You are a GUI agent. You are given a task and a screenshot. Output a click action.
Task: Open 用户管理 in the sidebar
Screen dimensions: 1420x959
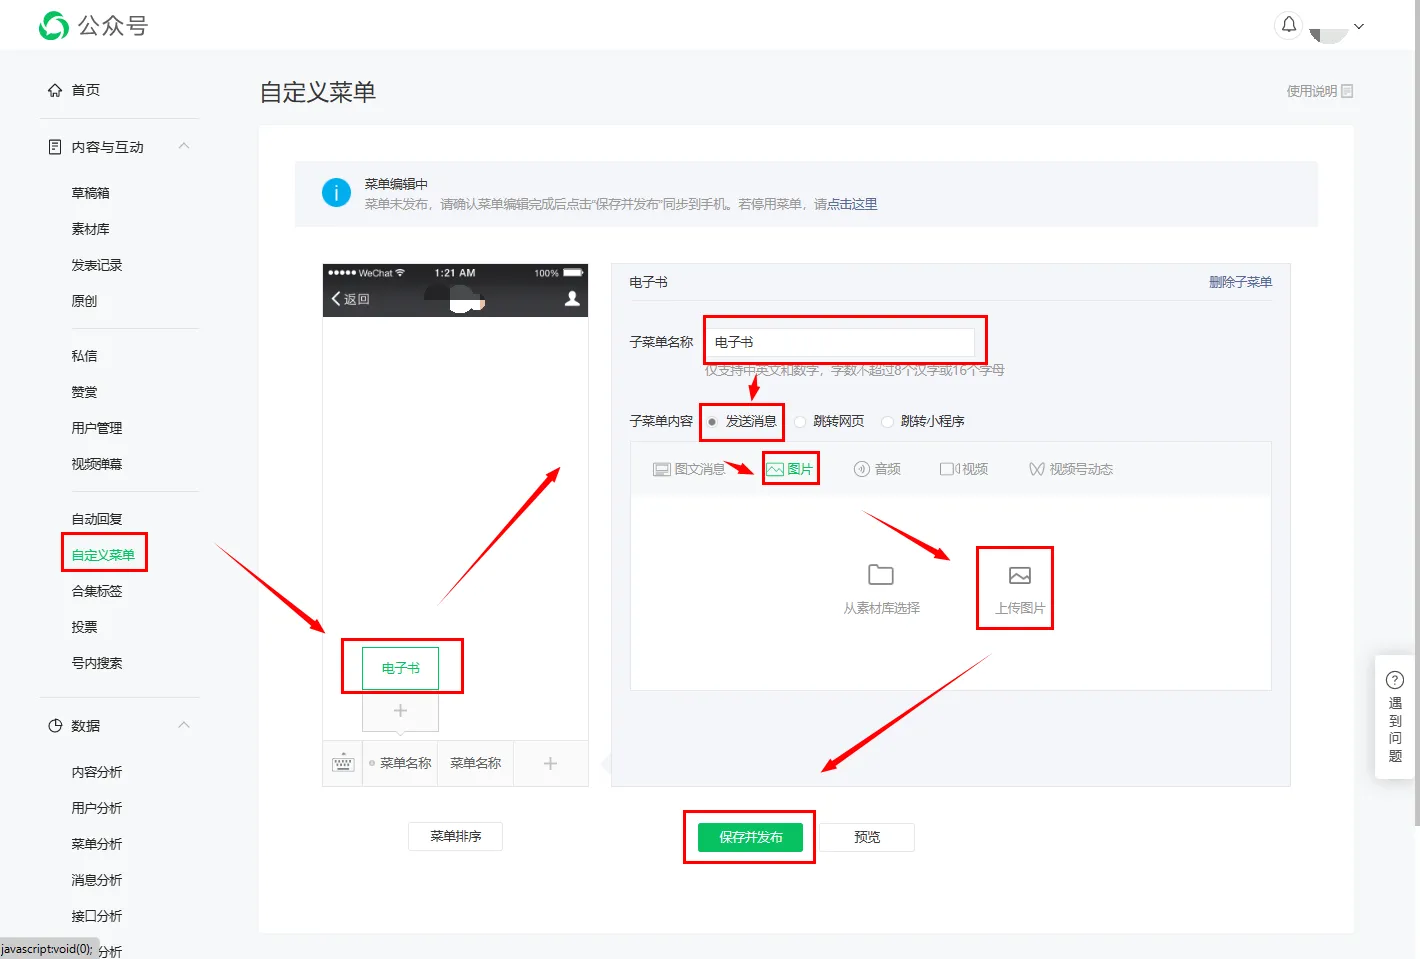point(97,428)
